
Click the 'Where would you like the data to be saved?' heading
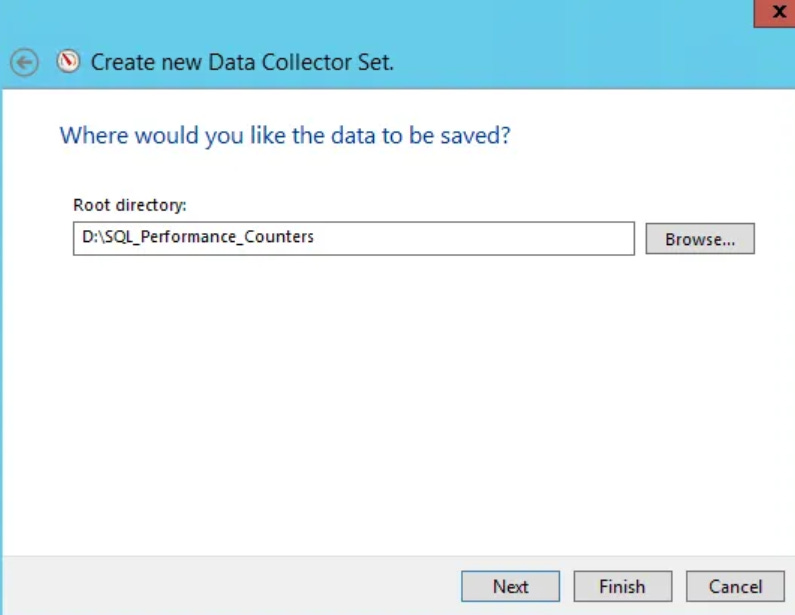tap(285, 135)
